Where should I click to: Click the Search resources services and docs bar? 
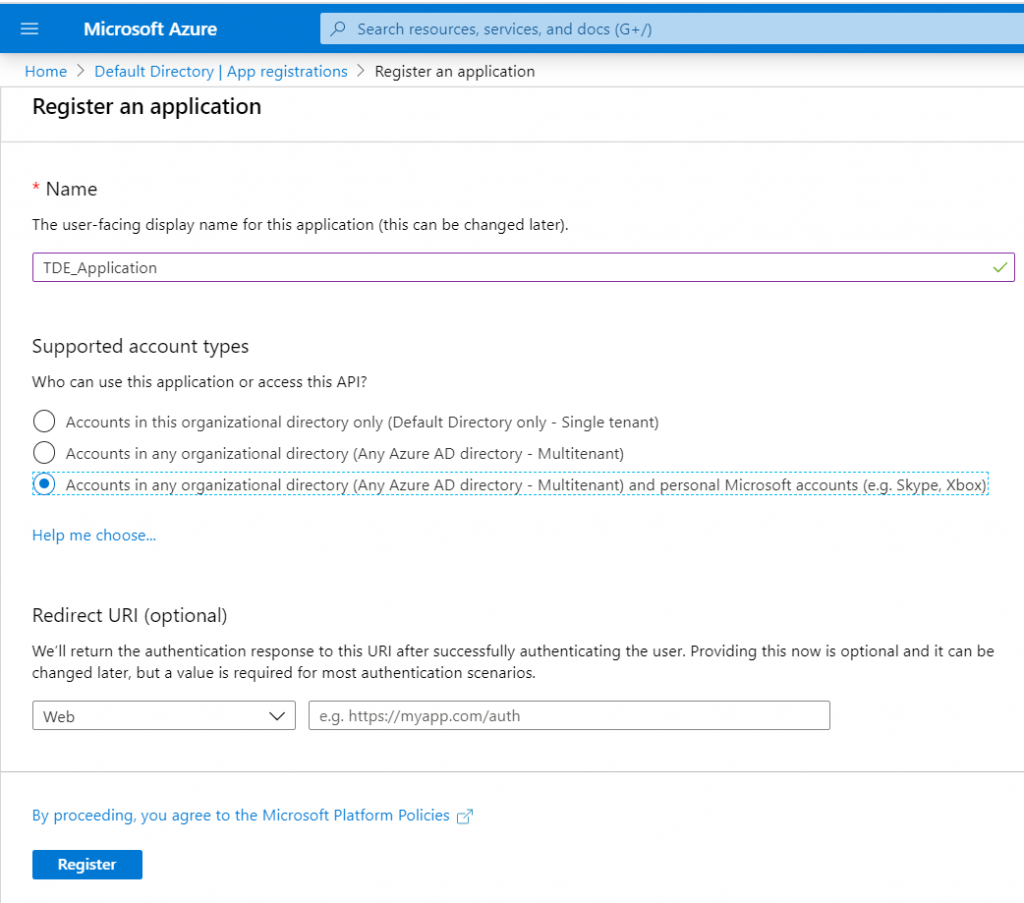[x=600, y=28]
